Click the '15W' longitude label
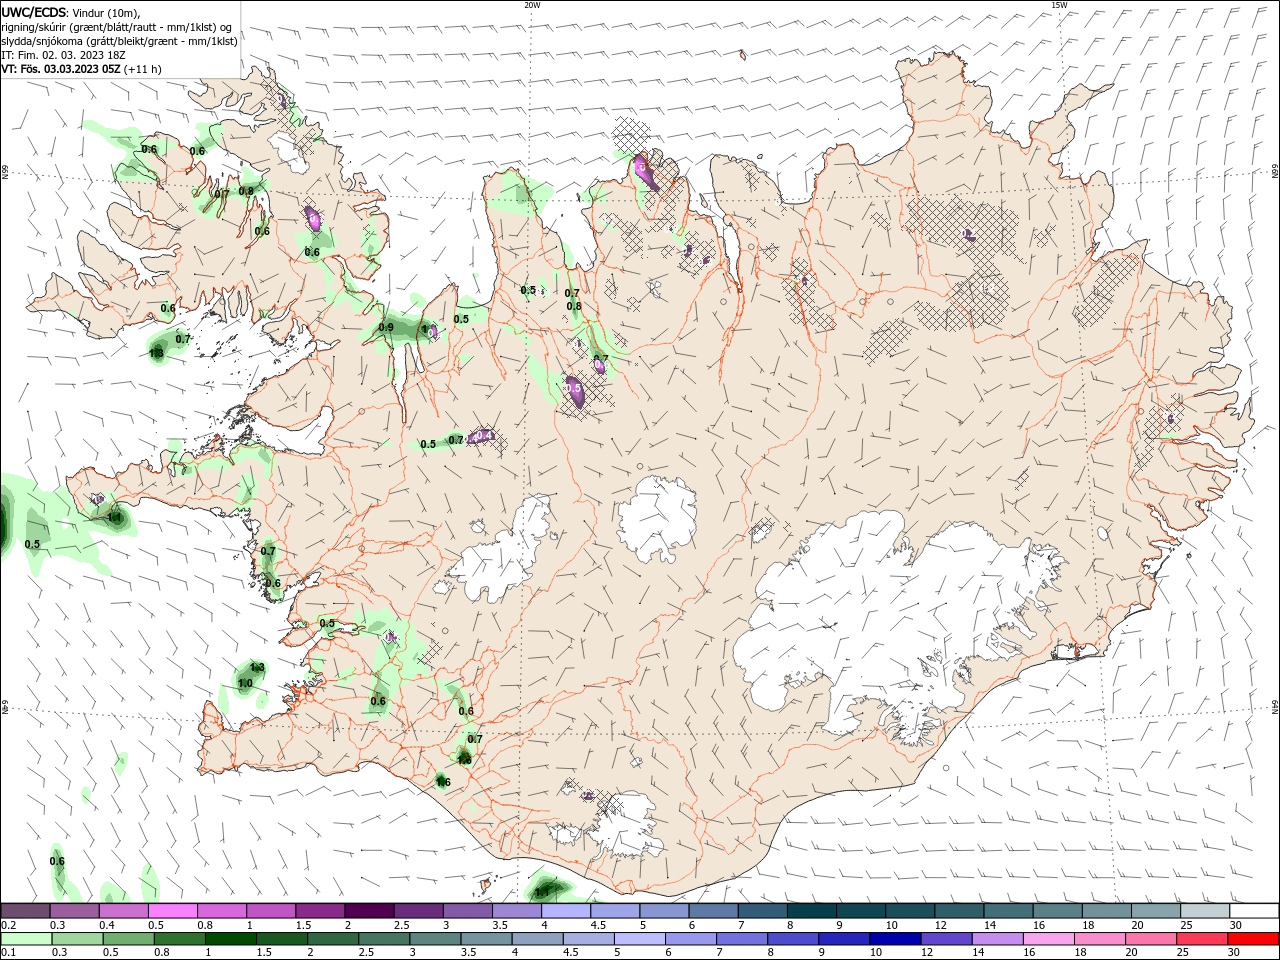This screenshot has width=1280, height=960. [1059, 5]
